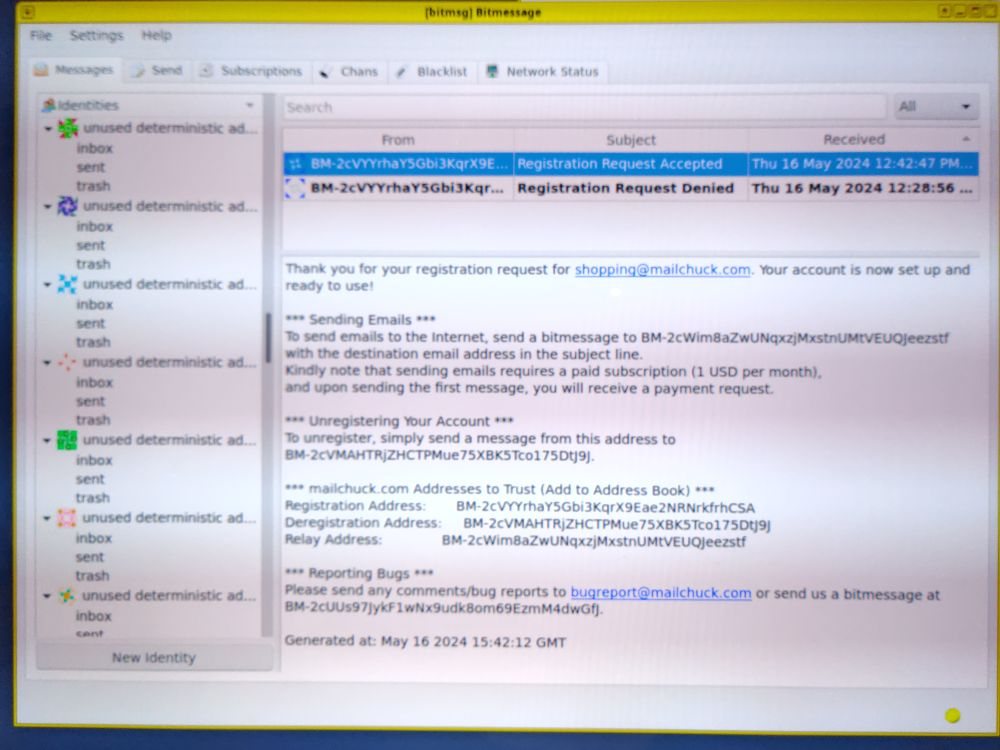Select the Registration Request Accepted subject

pos(619,164)
